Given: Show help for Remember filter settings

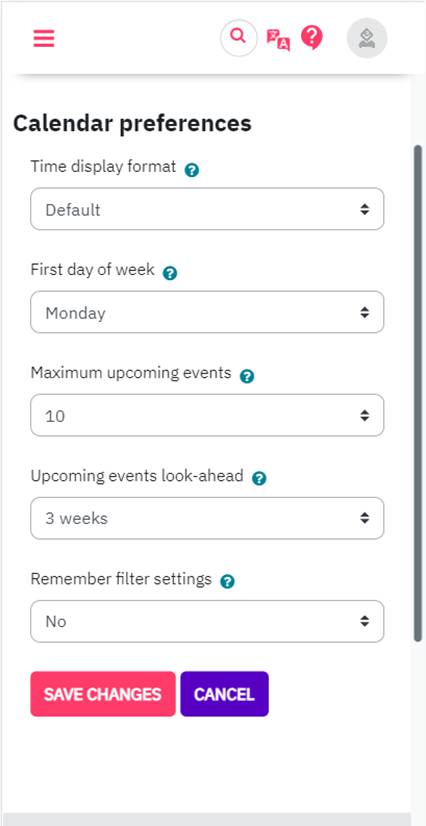Looking at the screenshot, I should point(227,582).
